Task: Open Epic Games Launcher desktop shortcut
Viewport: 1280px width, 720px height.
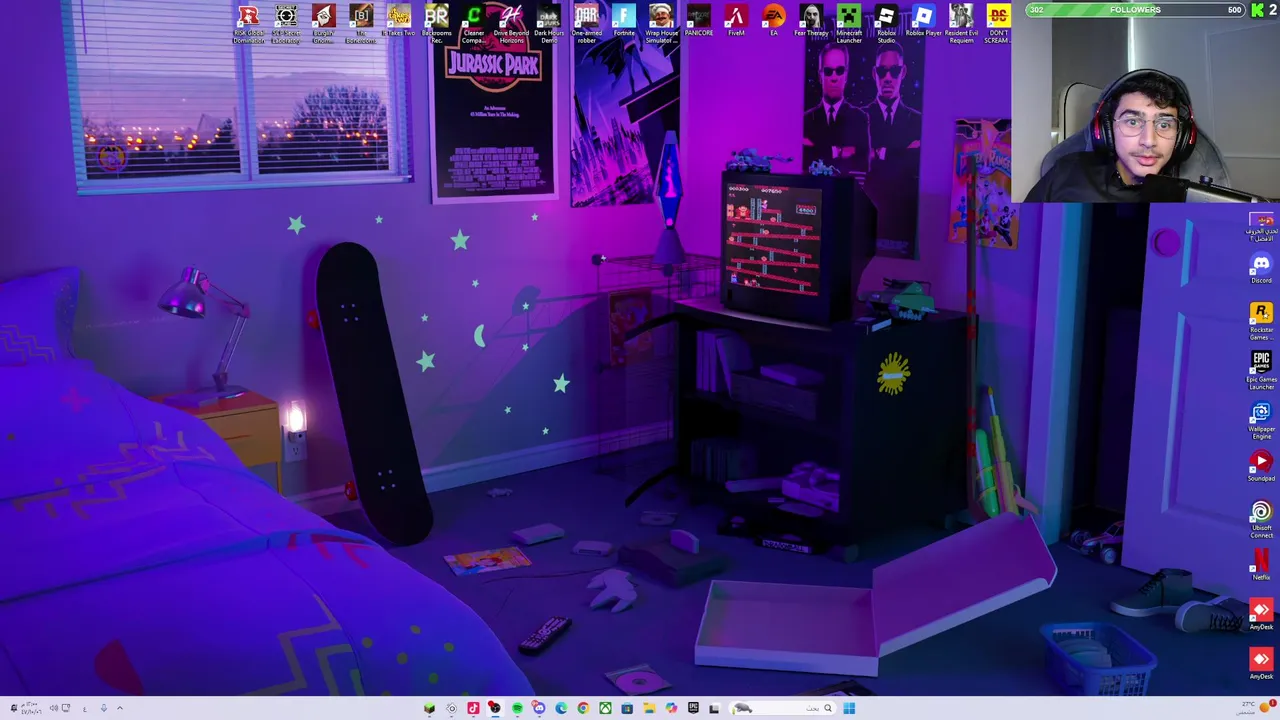Action: pos(1261,370)
